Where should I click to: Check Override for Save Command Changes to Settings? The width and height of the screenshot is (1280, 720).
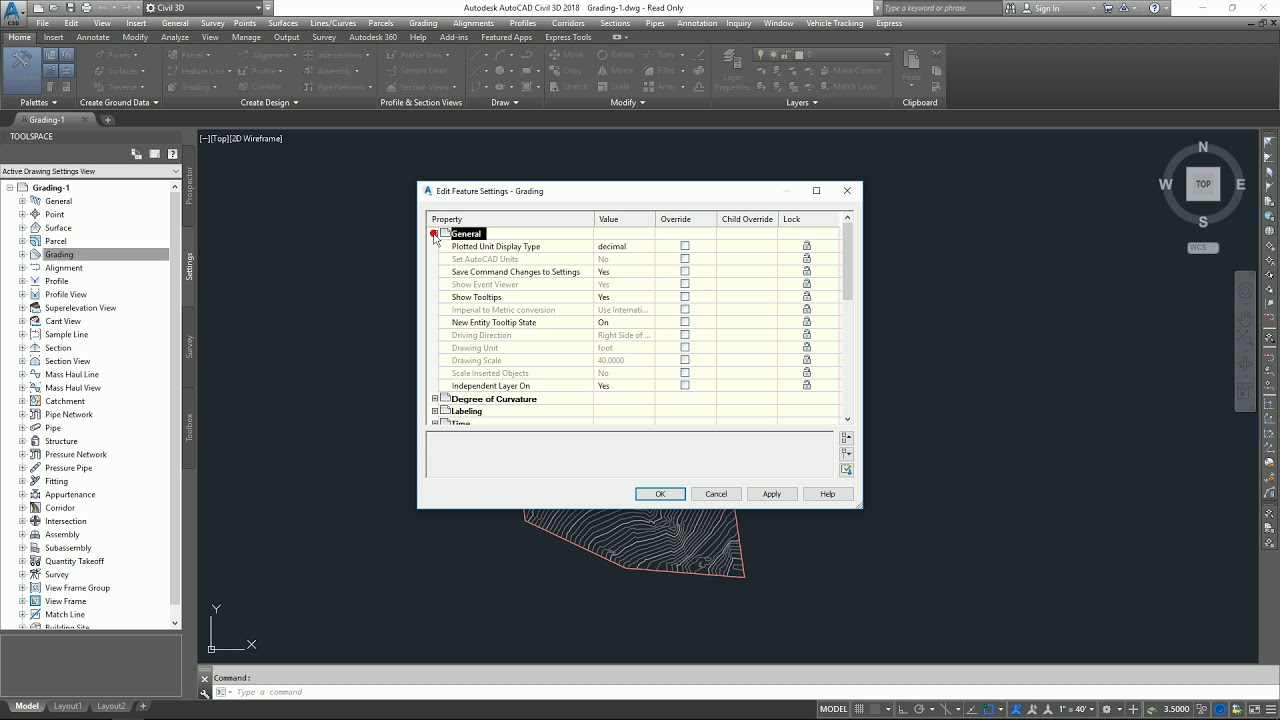click(x=685, y=271)
